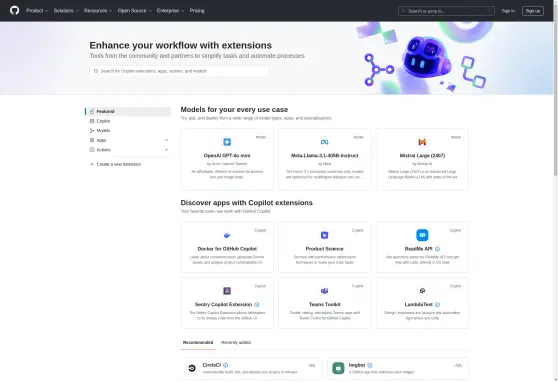558x382 pixels.
Task: Focus the header Search or jump to field
Action: click(446, 11)
